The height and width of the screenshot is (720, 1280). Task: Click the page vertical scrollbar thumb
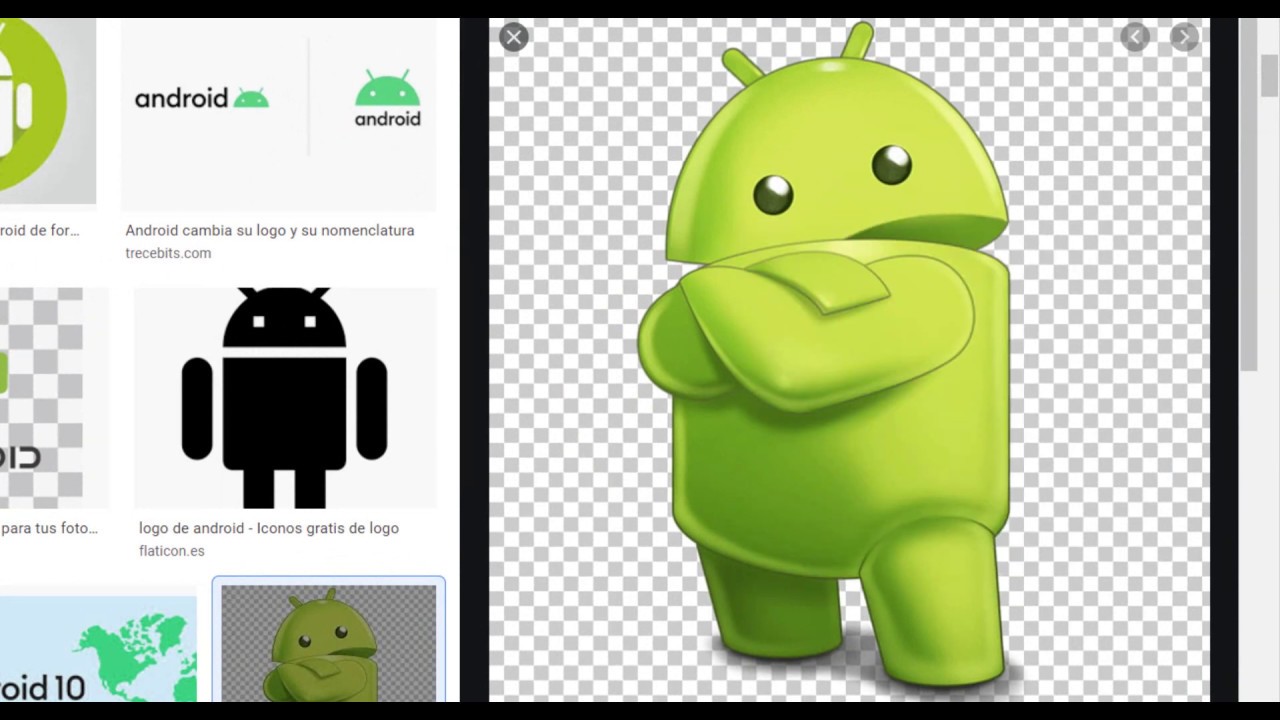(1269, 76)
